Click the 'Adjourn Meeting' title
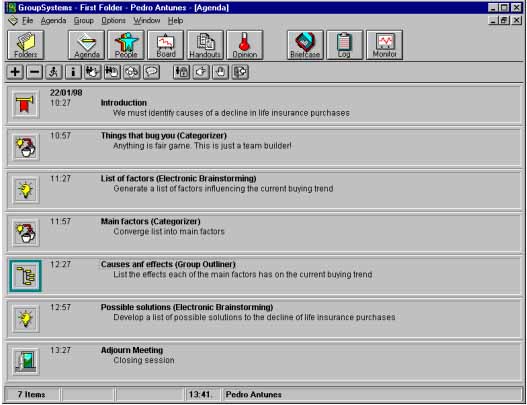Image resolution: width=527 pixels, height=405 pixels. 132,350
